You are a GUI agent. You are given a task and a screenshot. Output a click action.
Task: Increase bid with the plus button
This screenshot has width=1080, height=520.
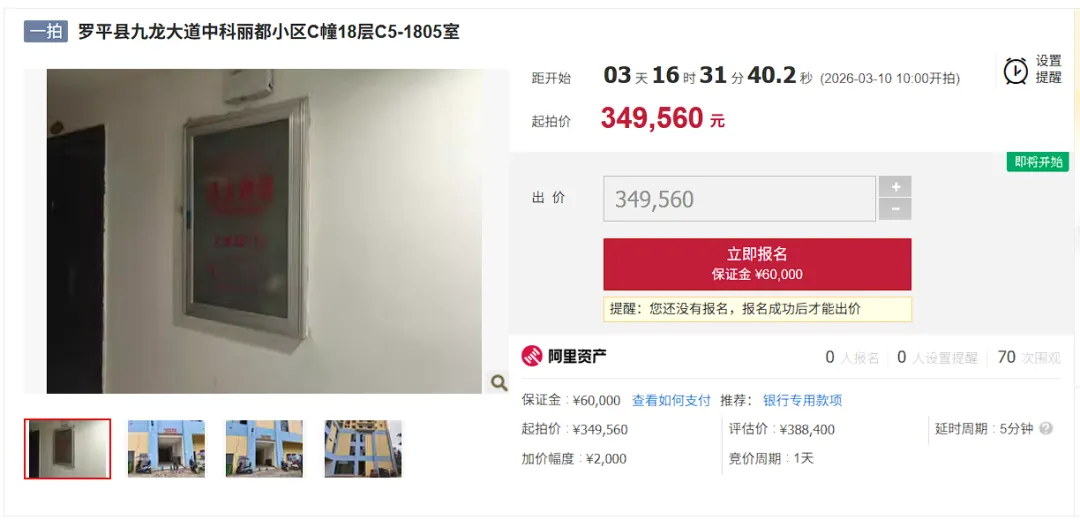pos(895,187)
